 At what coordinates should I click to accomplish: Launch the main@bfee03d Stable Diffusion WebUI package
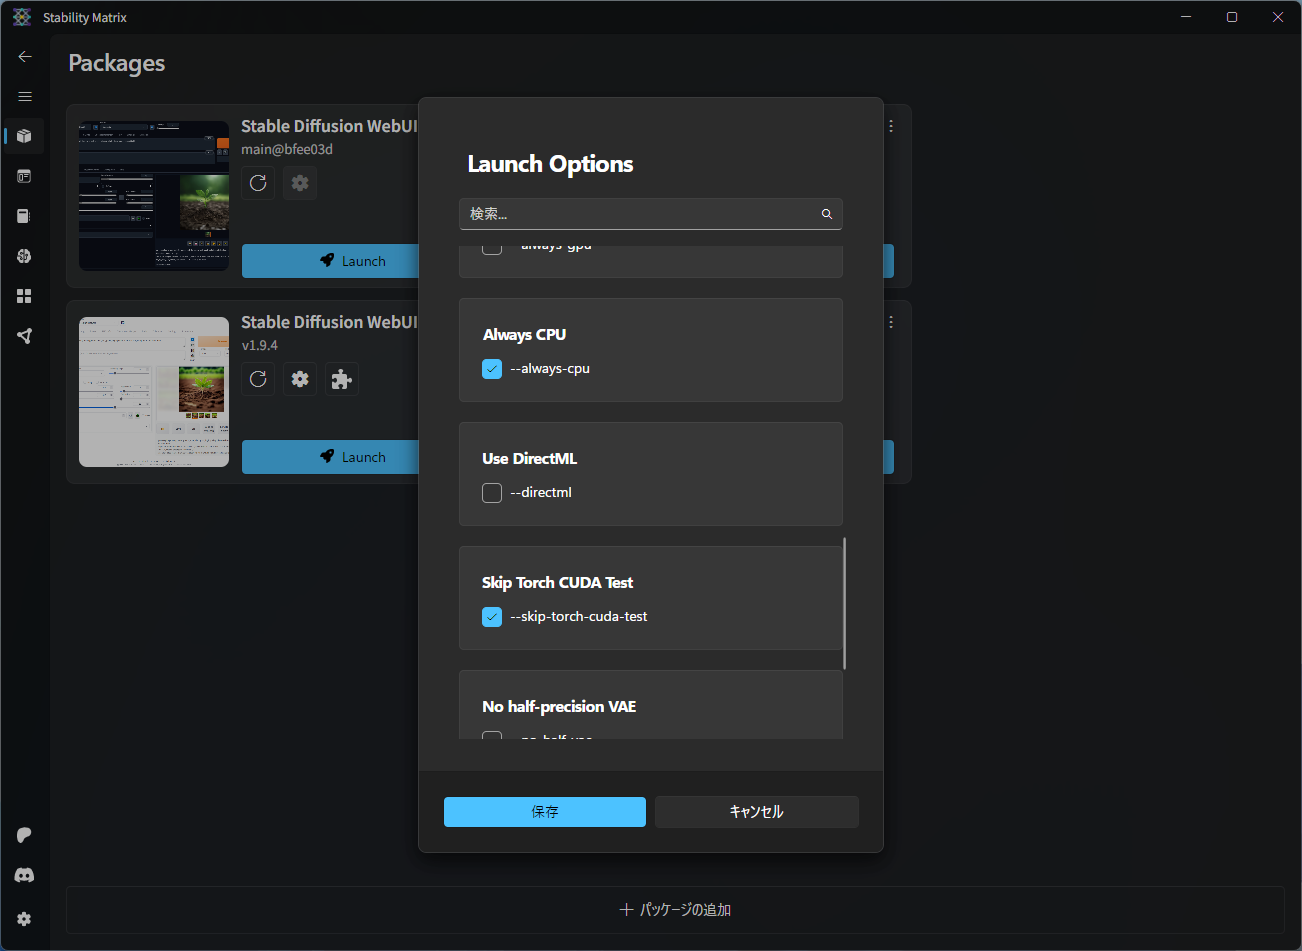(330, 261)
